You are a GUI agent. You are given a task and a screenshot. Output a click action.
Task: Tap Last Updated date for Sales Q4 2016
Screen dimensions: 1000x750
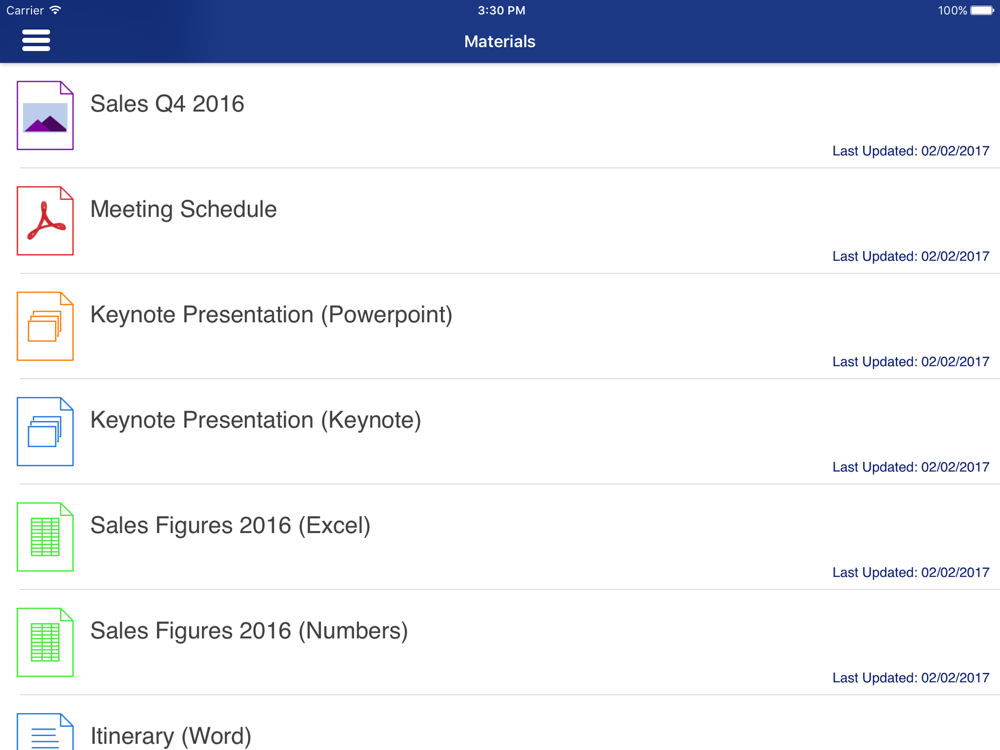[911, 151]
